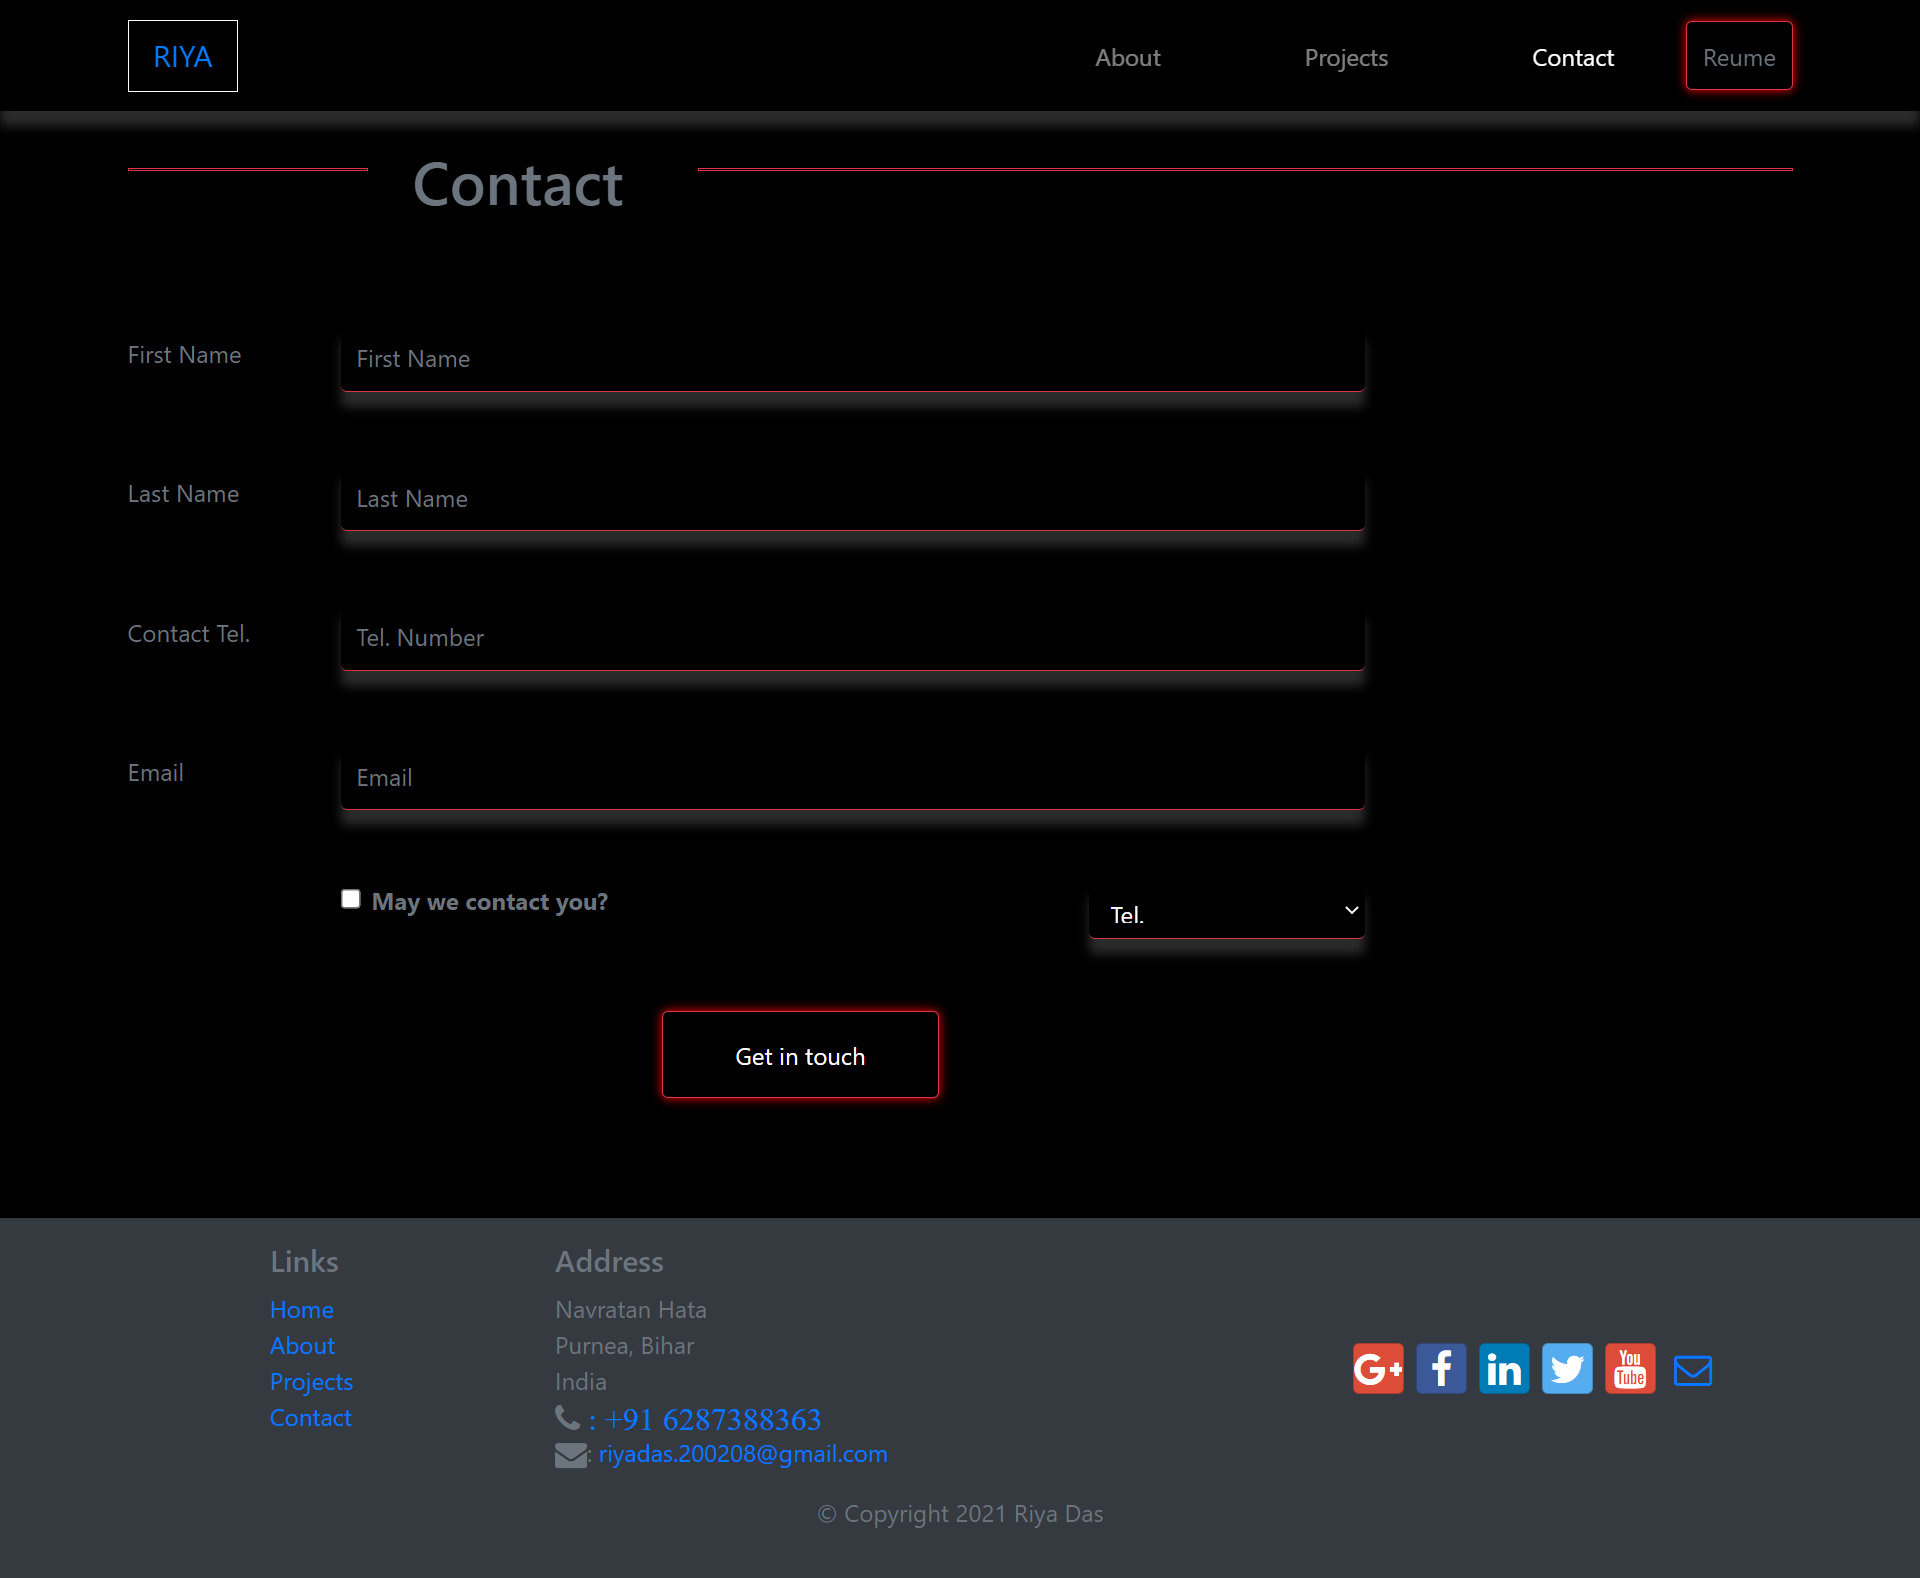The height and width of the screenshot is (1578, 1920).
Task: Select Projects from the navigation bar
Action: [x=1345, y=57]
